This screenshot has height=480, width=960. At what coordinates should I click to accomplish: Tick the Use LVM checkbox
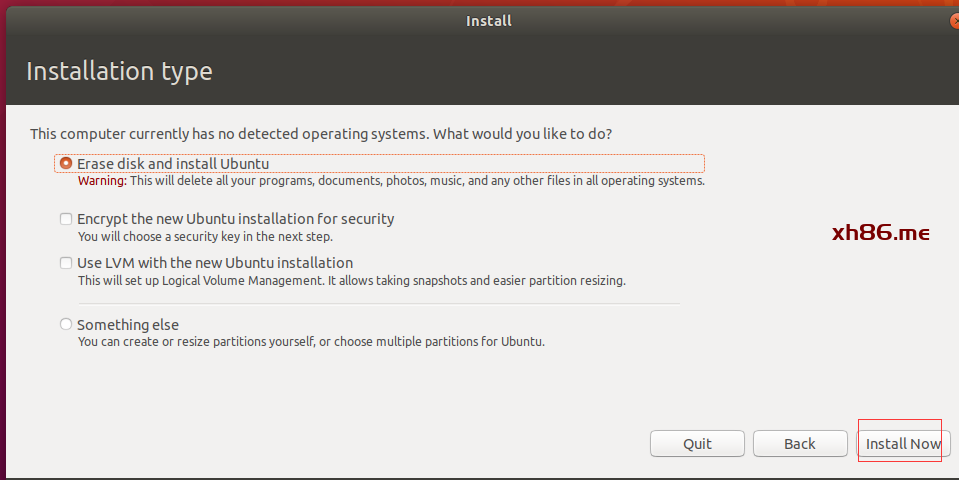point(66,263)
